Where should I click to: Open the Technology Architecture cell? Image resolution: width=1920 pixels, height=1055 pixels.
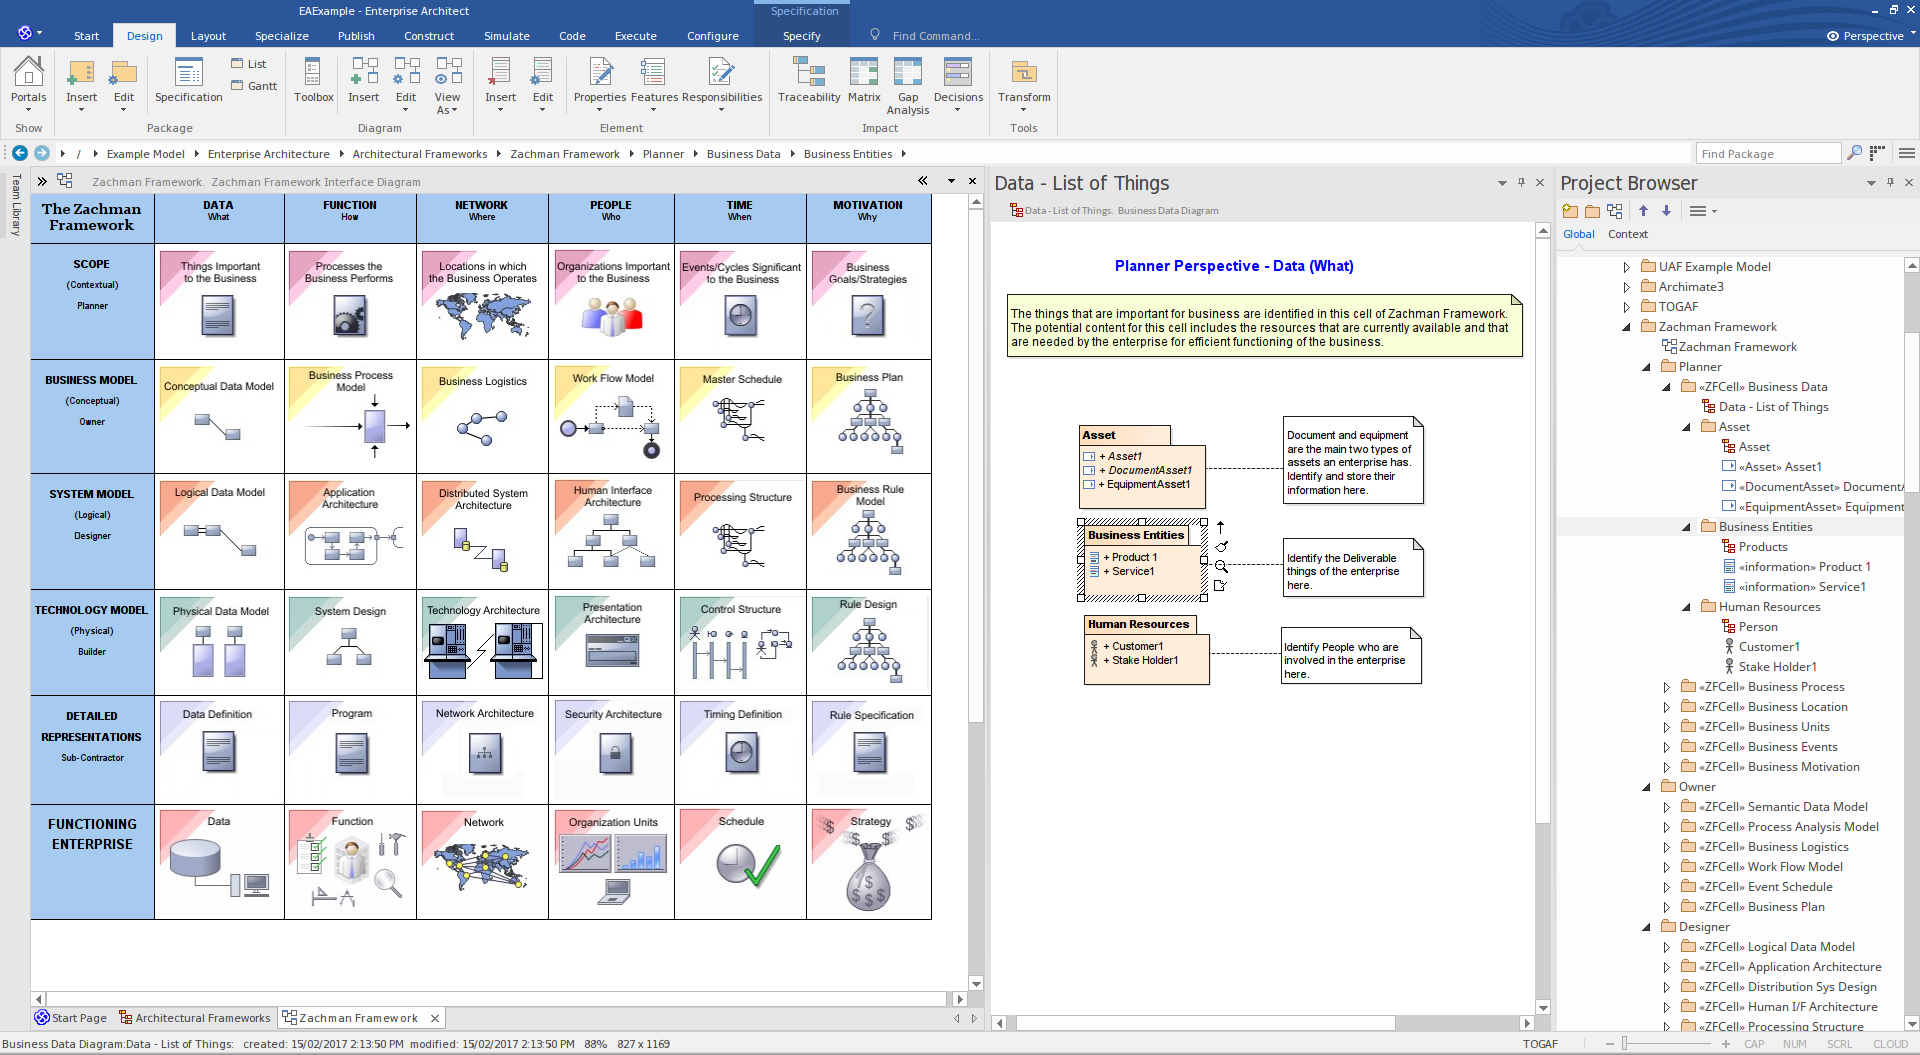click(x=482, y=641)
